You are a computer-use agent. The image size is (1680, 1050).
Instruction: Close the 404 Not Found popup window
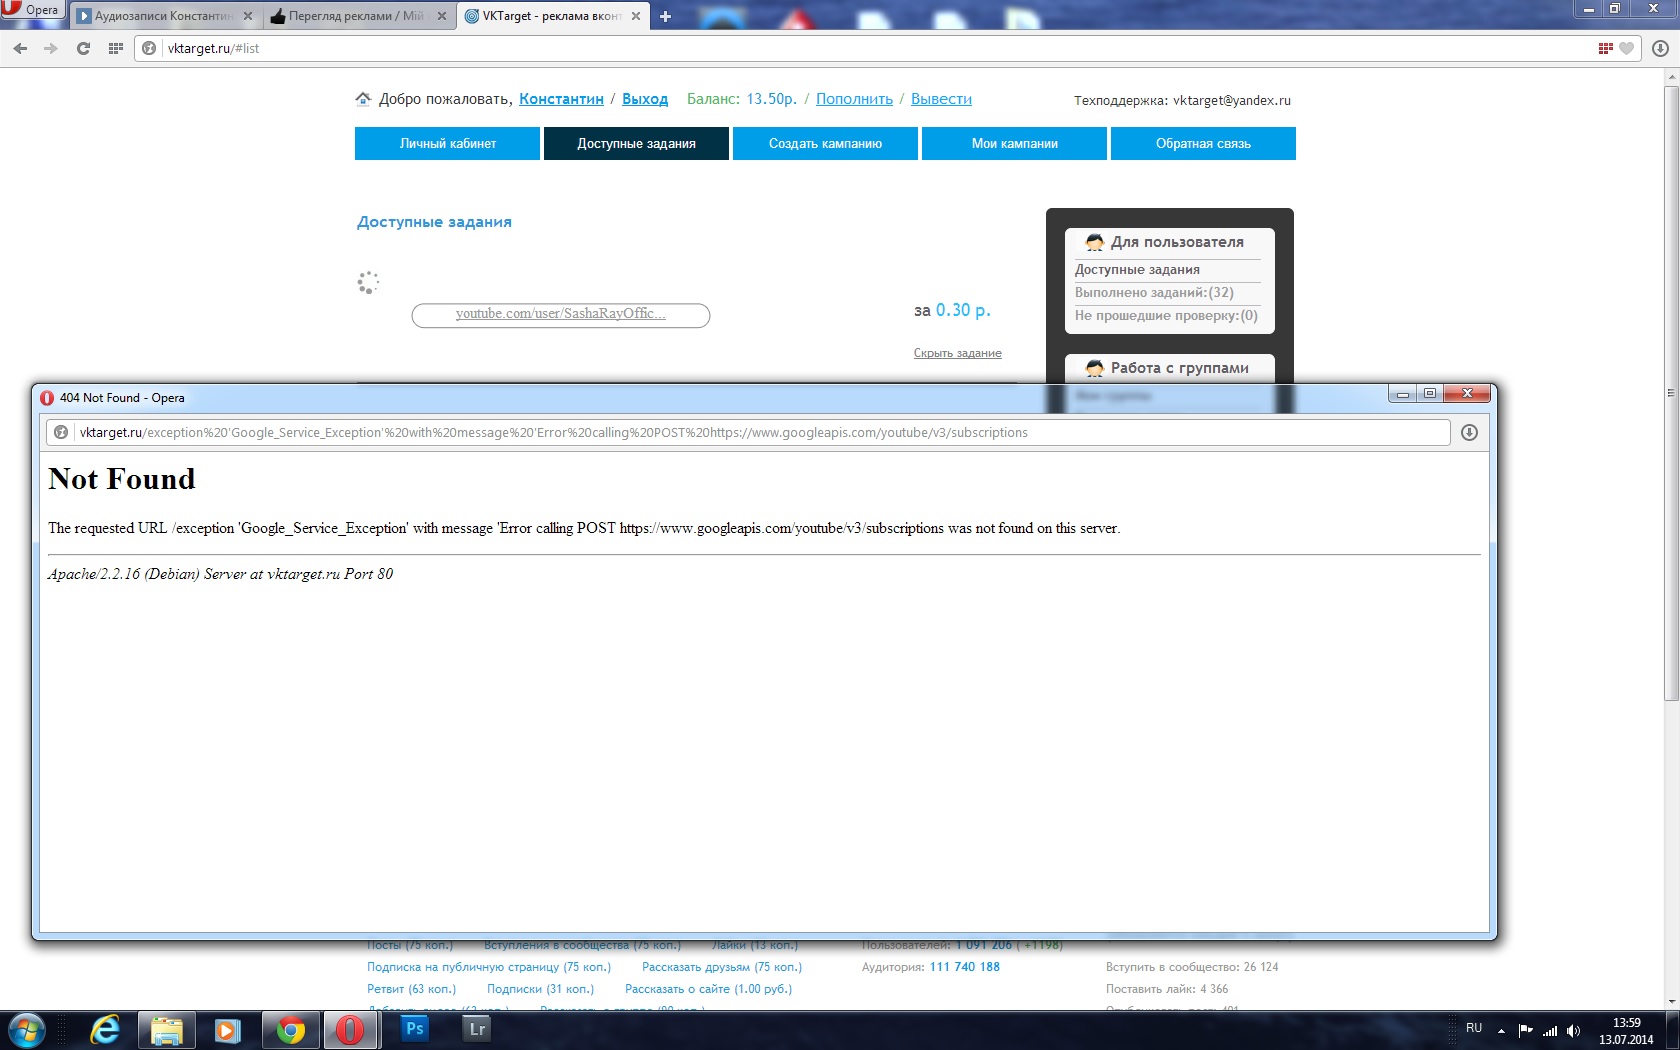[x=1467, y=394]
